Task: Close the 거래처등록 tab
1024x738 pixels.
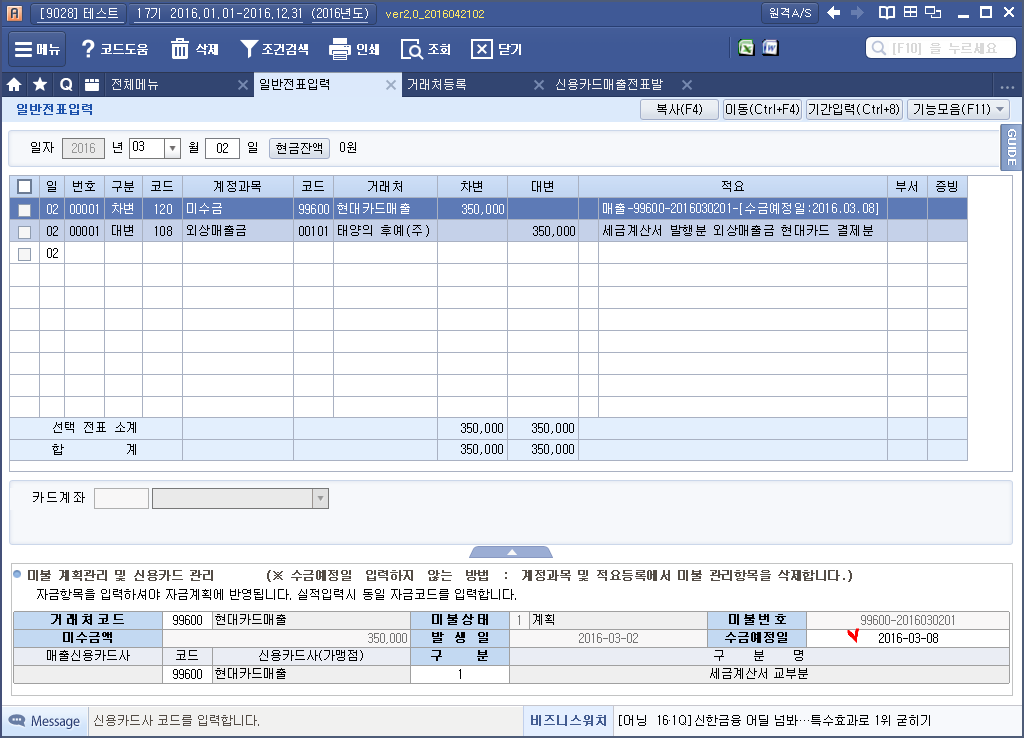Action: click(539, 85)
